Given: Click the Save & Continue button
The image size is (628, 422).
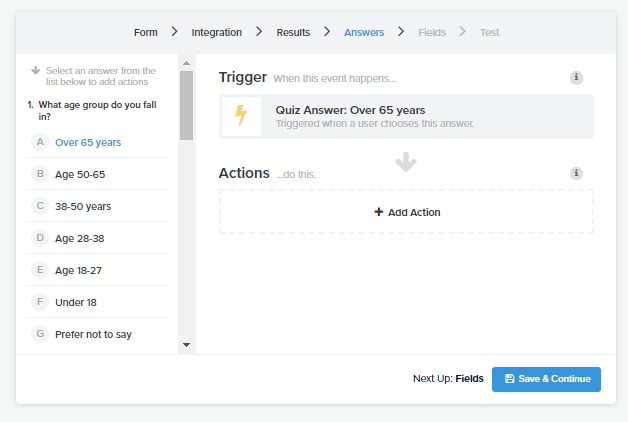Looking at the screenshot, I should (546, 379).
